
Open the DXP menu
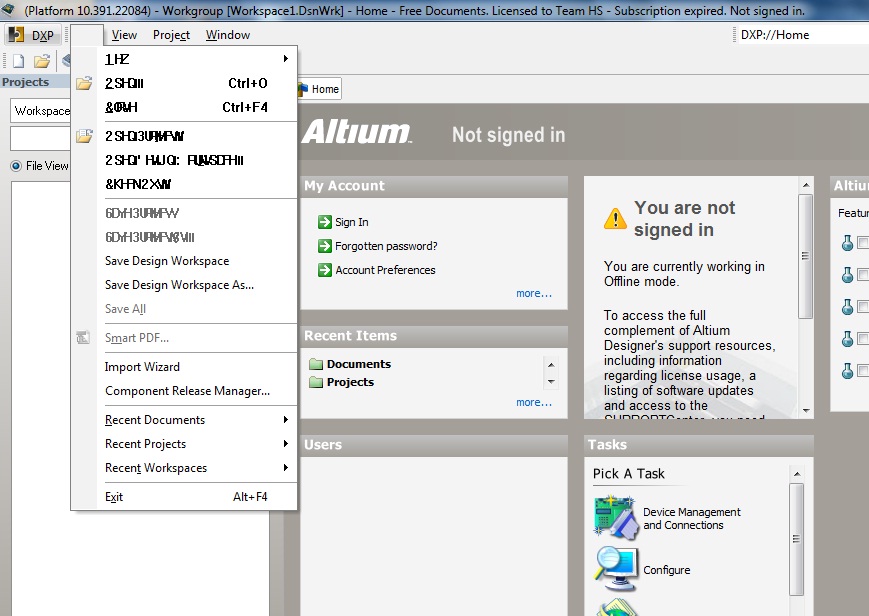pyautogui.click(x=32, y=35)
